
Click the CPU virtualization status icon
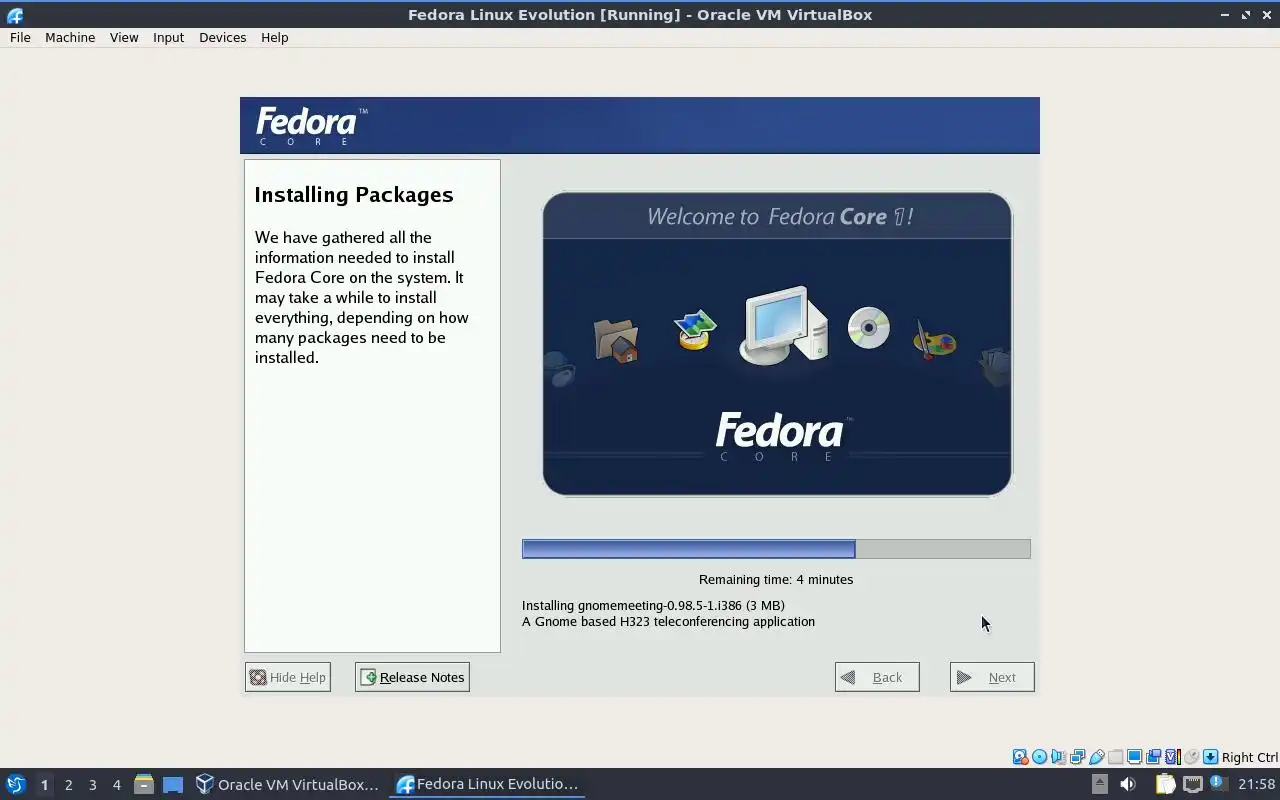point(1172,757)
